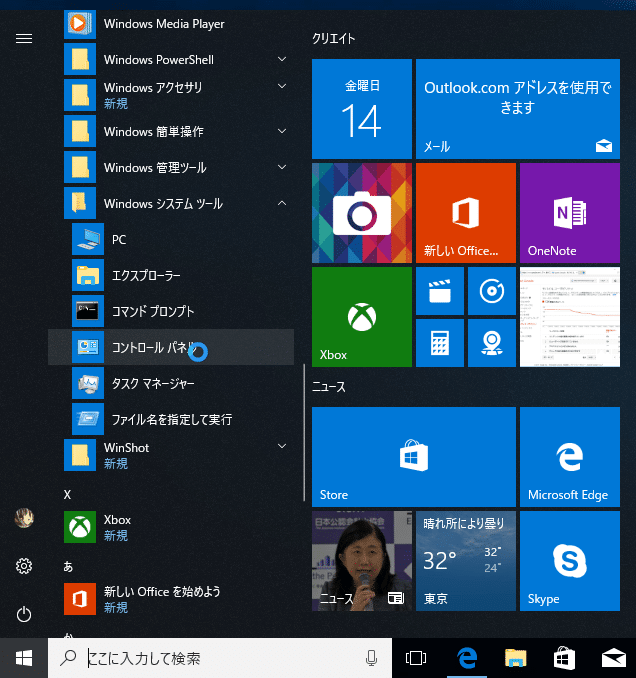
Task: Click the app list scrollbar
Action: [x=304, y=432]
